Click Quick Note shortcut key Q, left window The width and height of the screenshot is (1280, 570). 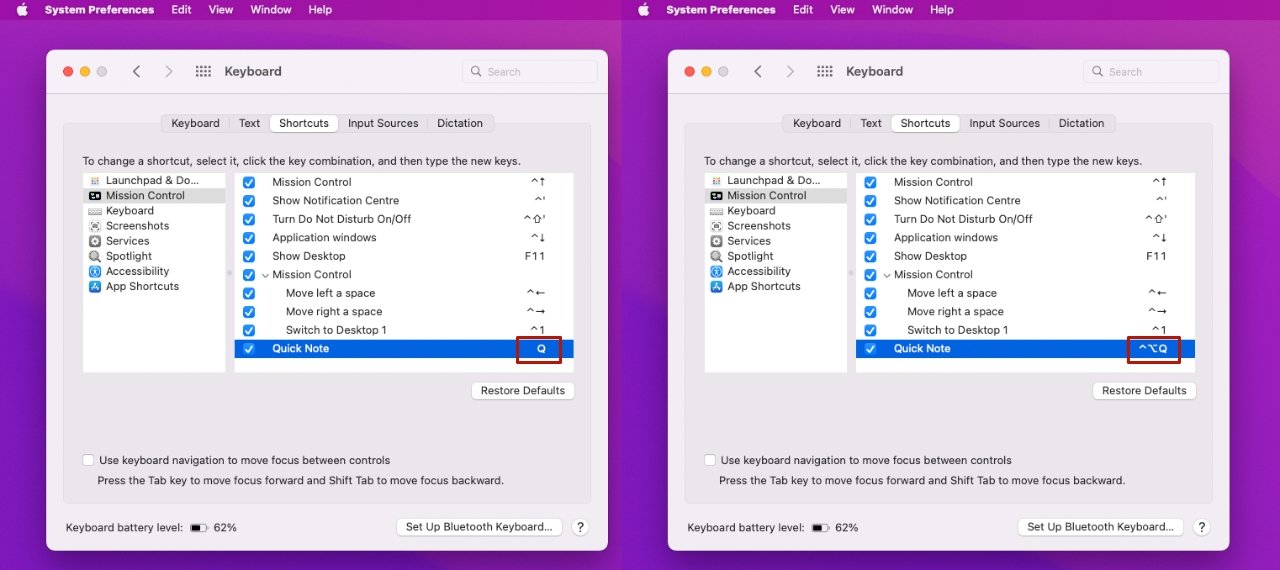pos(540,349)
